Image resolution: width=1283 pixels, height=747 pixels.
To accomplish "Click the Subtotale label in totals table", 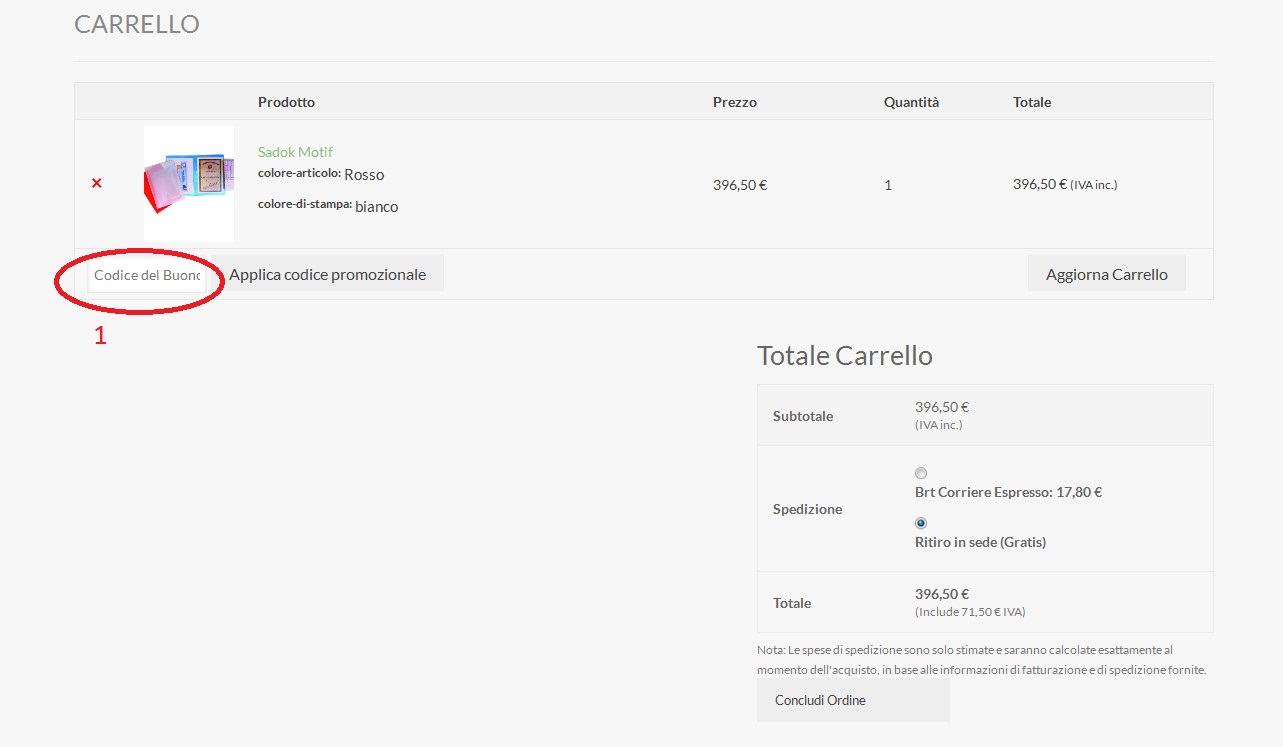I will pyautogui.click(x=803, y=416).
